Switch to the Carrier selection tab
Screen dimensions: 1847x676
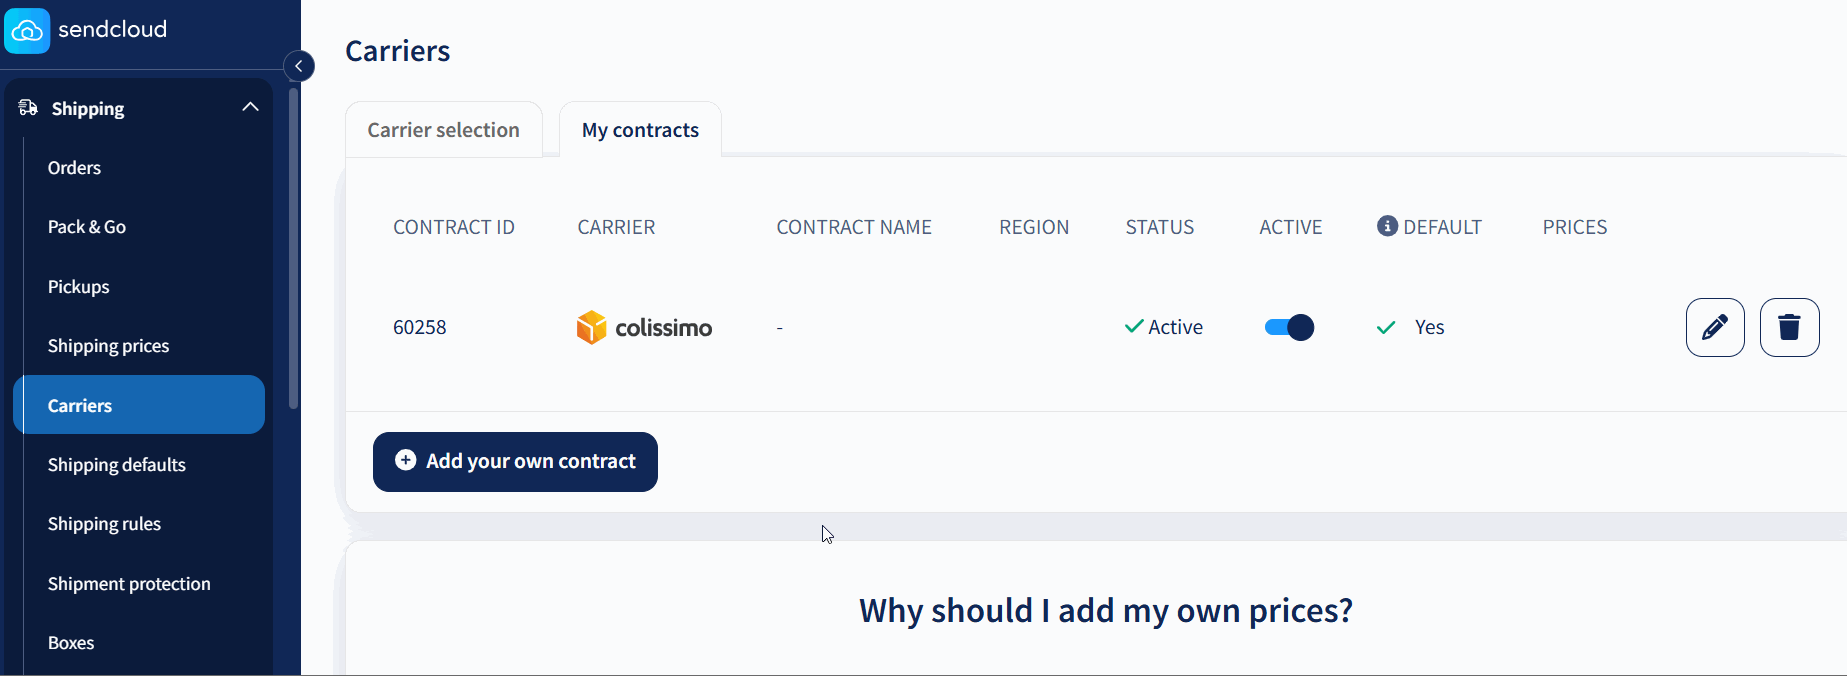tap(443, 129)
